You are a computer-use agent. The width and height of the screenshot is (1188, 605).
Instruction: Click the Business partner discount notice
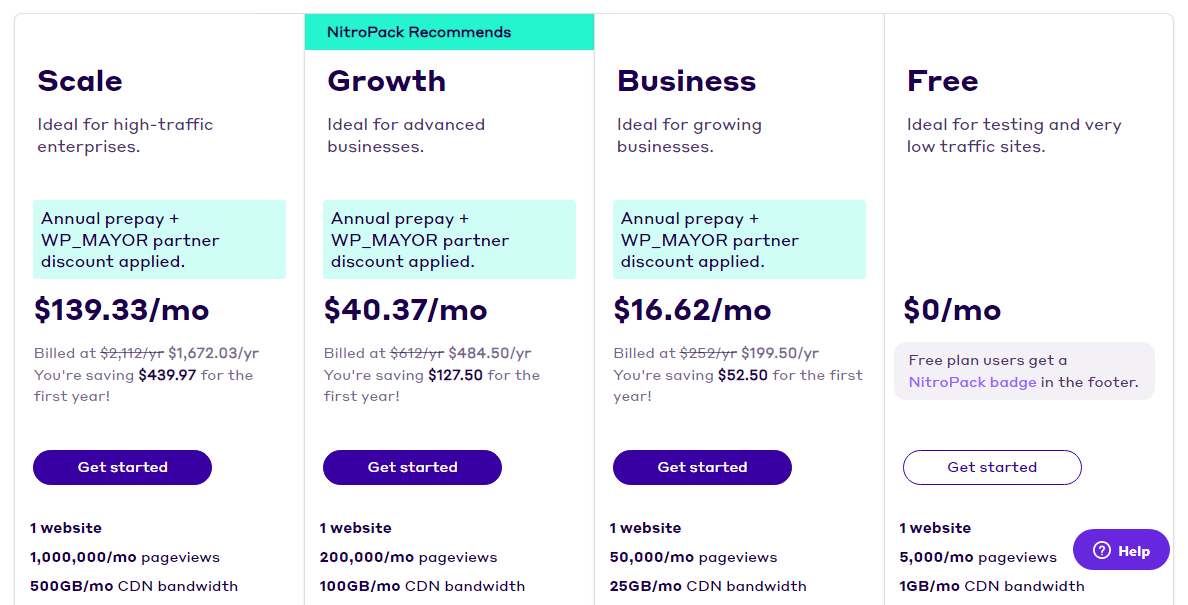click(x=739, y=240)
